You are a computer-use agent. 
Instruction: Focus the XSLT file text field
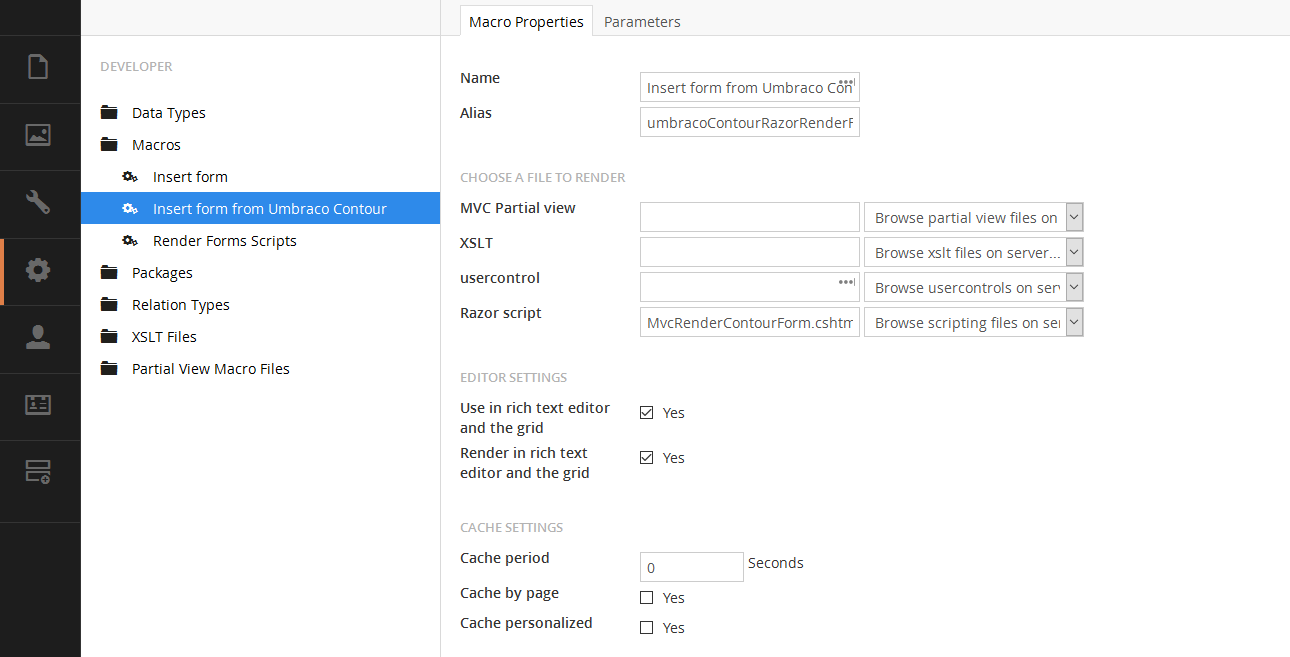[750, 252]
